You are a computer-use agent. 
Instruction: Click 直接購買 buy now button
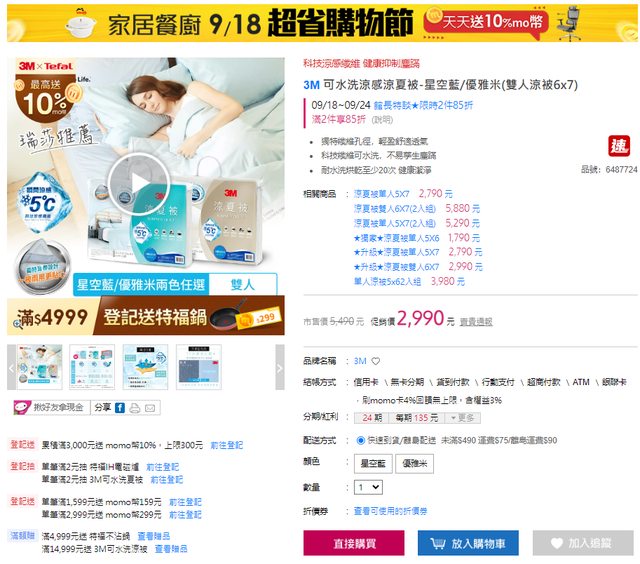point(354,543)
